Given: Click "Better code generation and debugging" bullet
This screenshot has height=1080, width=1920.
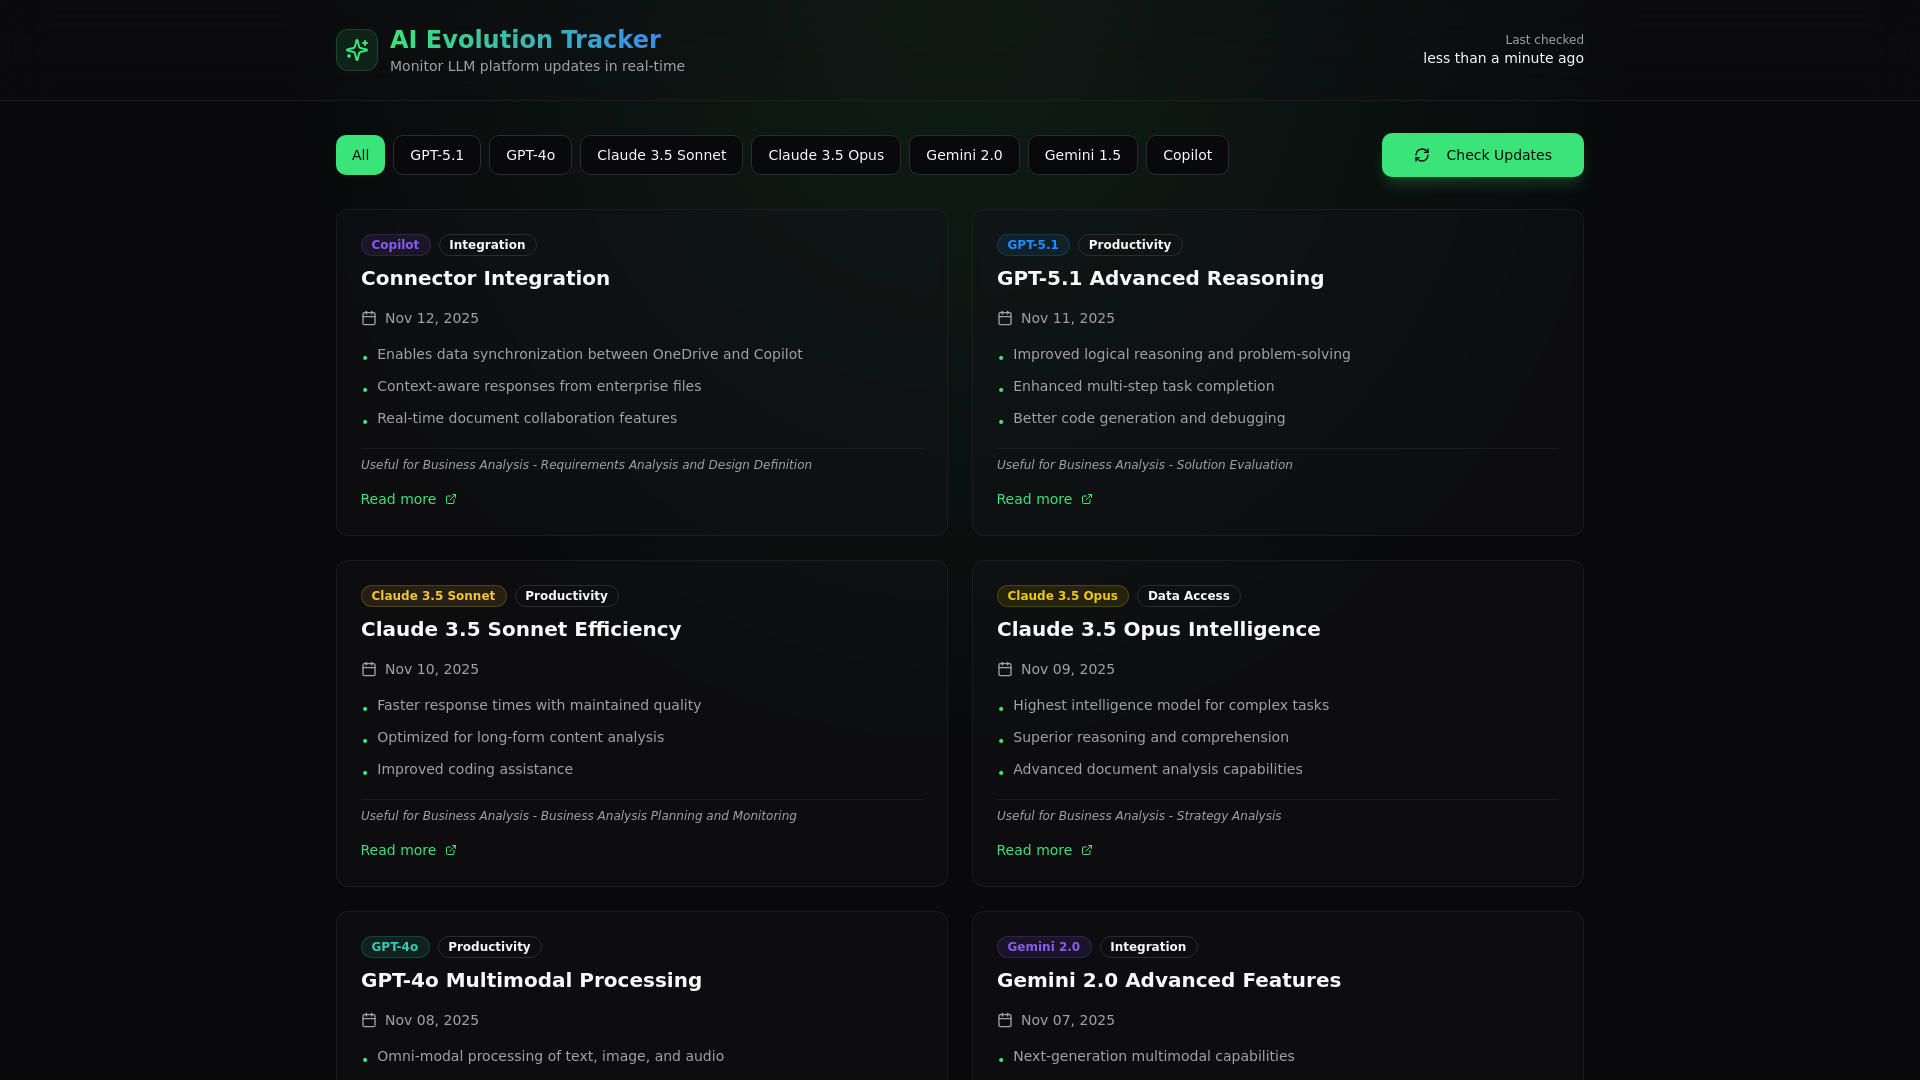Looking at the screenshot, I should (1148, 418).
